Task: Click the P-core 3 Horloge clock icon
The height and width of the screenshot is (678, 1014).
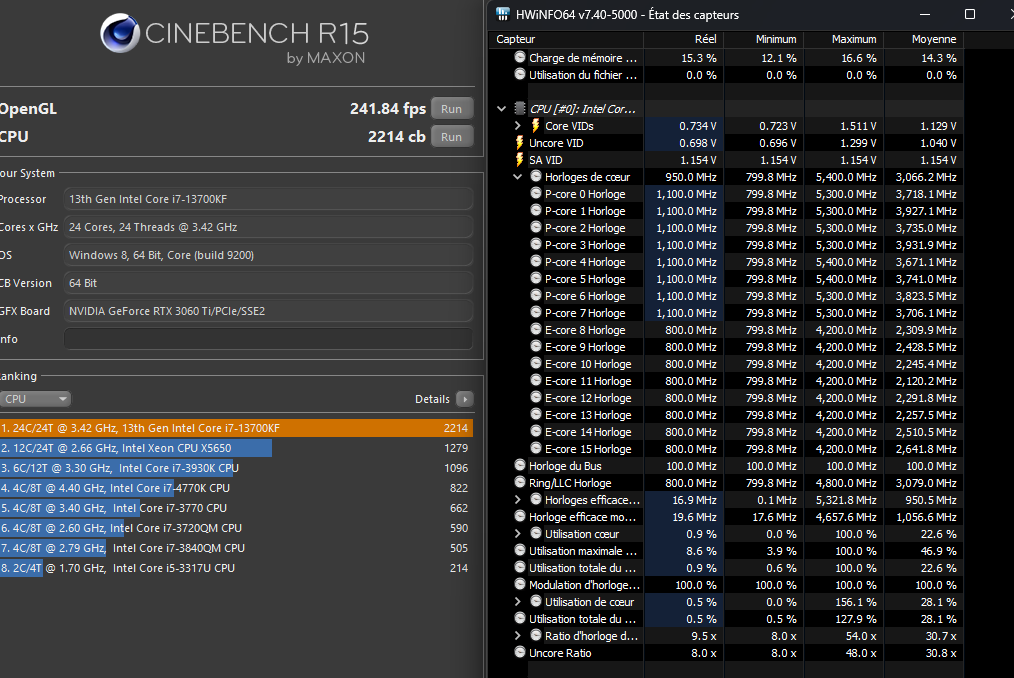Action: point(536,244)
